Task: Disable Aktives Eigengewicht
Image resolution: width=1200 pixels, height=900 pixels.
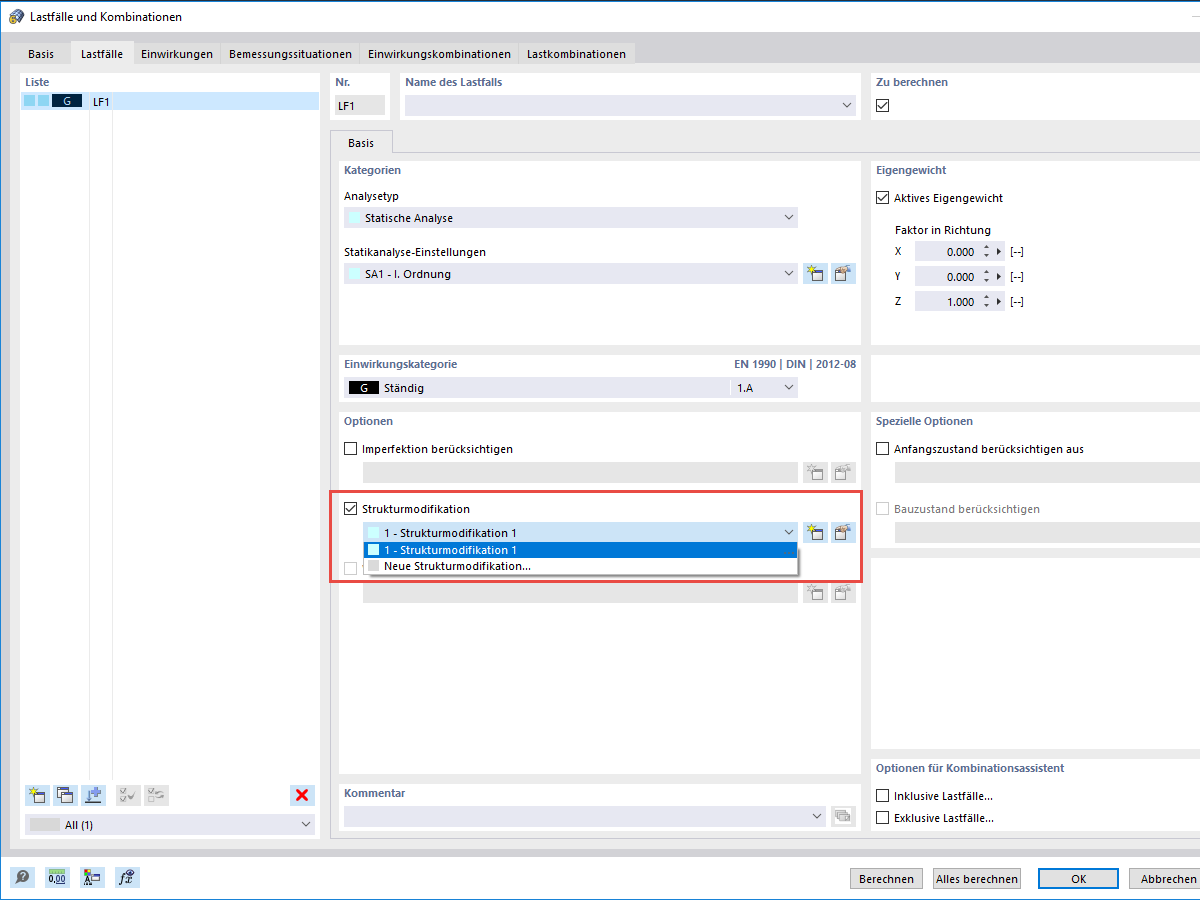Action: 882,197
